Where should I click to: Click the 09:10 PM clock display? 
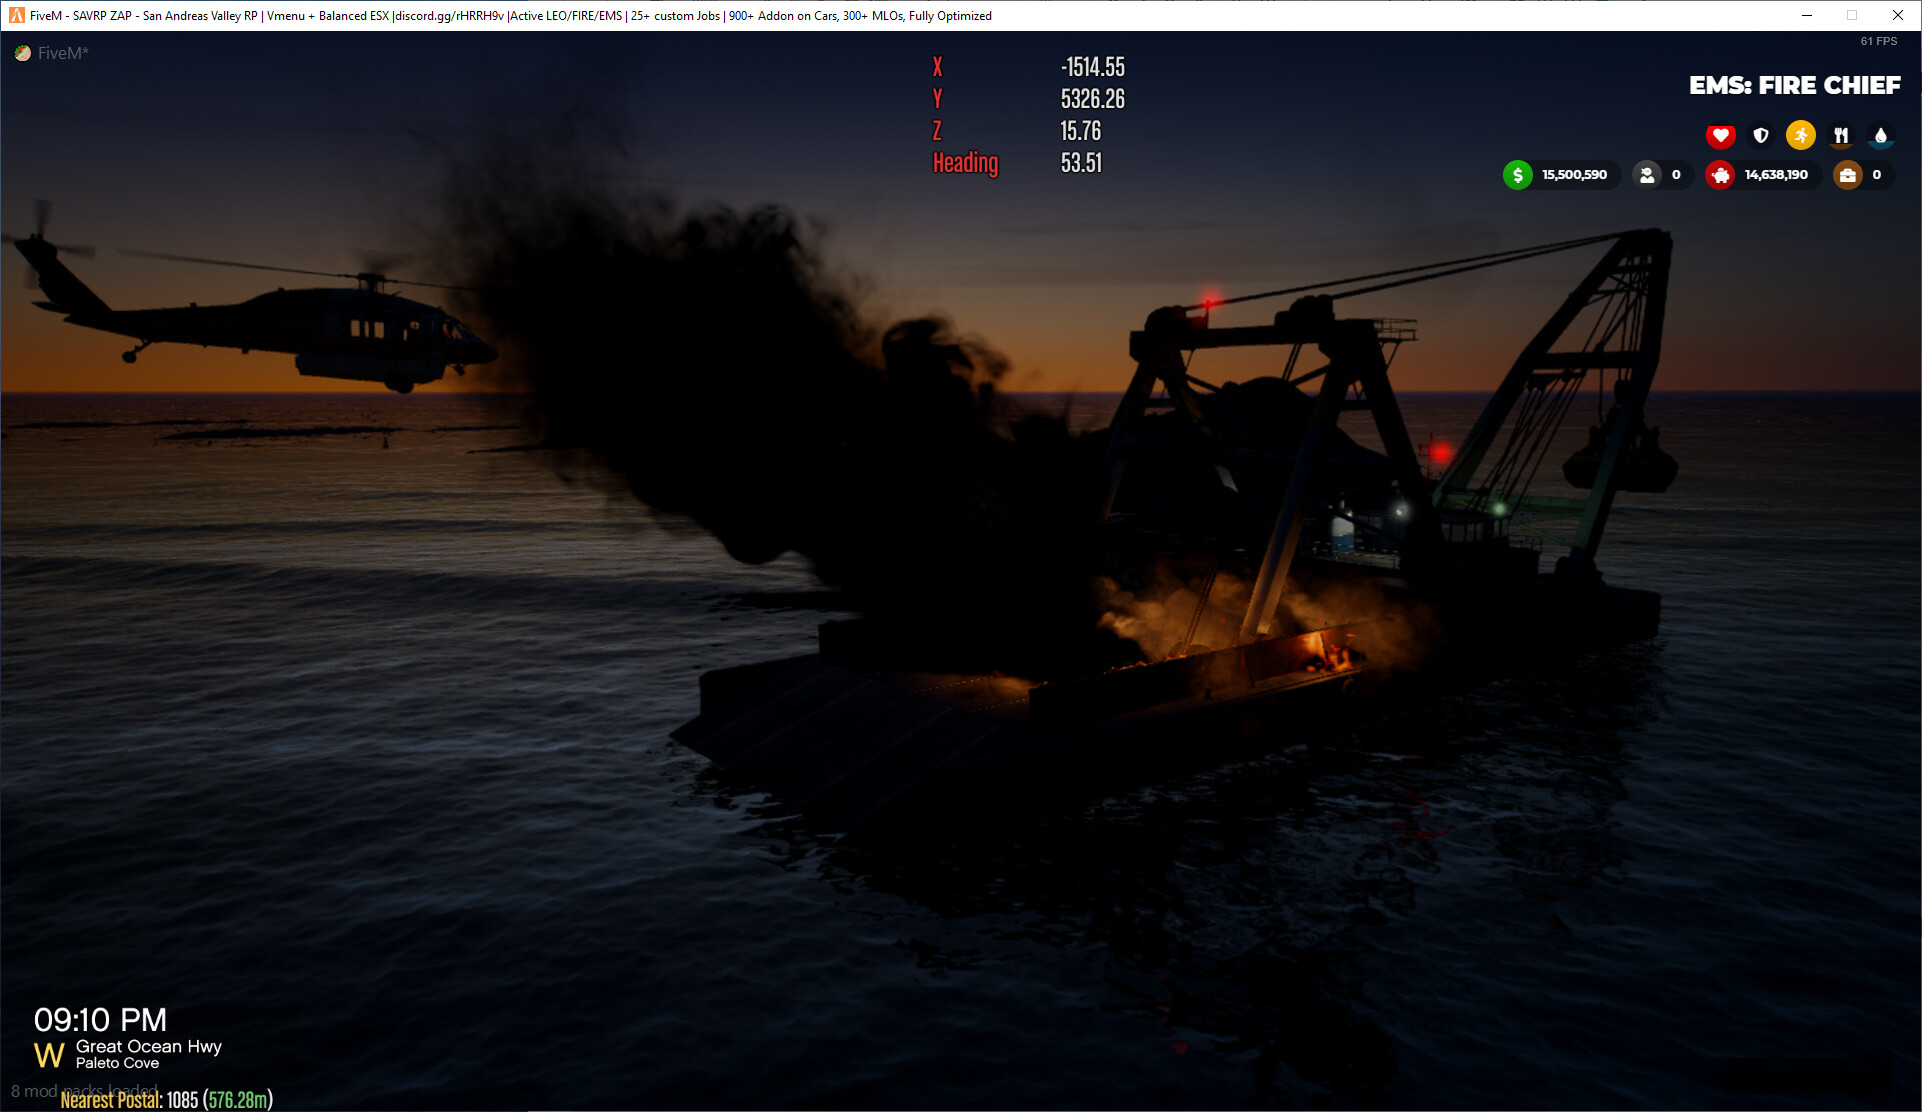pos(100,1020)
